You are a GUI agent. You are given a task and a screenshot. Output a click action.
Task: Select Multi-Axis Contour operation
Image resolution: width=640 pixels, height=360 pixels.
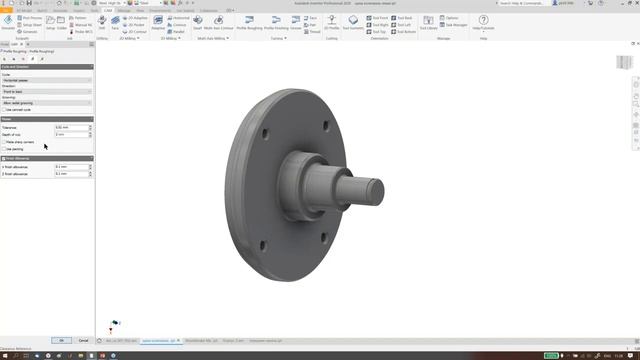click(218, 22)
